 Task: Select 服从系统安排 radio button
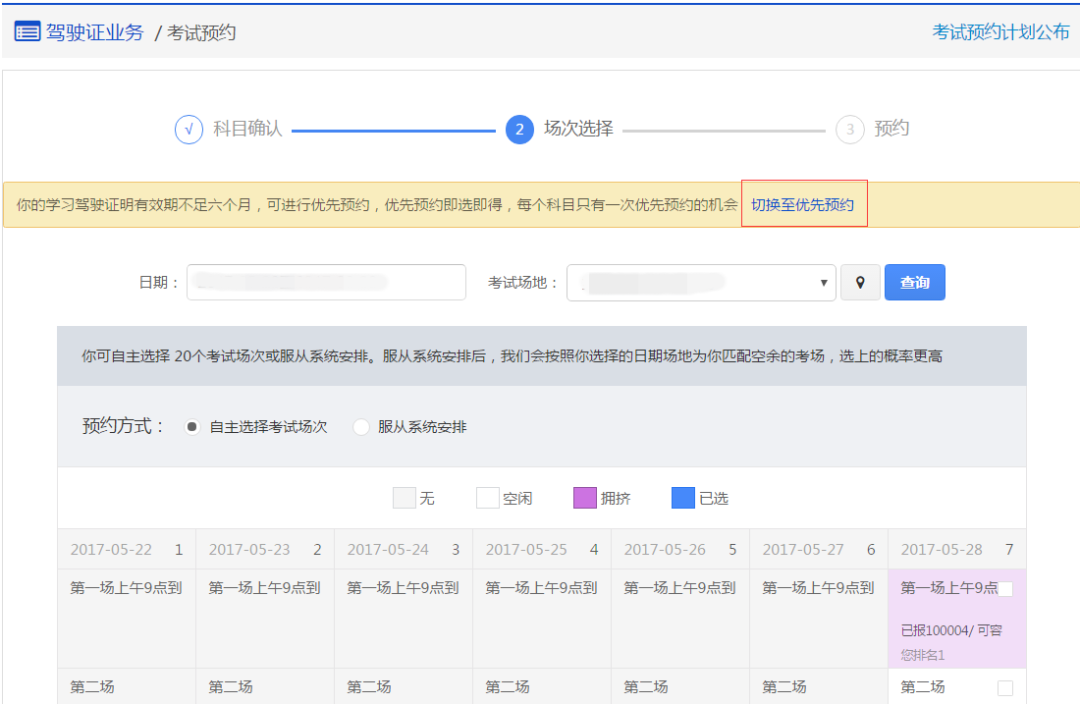(x=361, y=427)
